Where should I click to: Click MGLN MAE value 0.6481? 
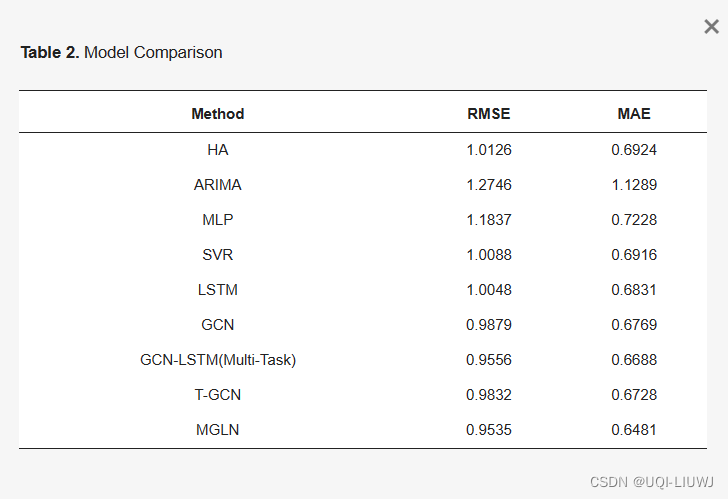click(634, 430)
